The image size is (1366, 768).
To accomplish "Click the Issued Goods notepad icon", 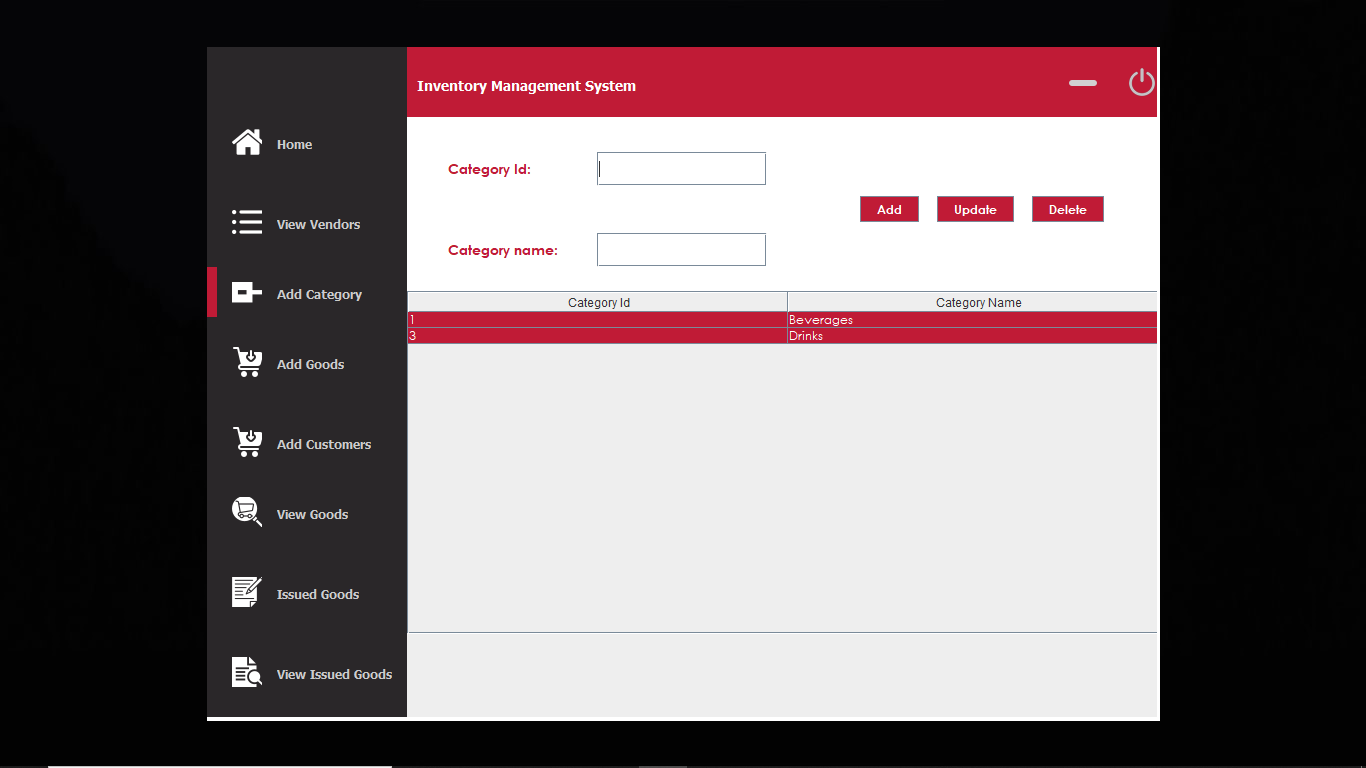I will point(247,592).
